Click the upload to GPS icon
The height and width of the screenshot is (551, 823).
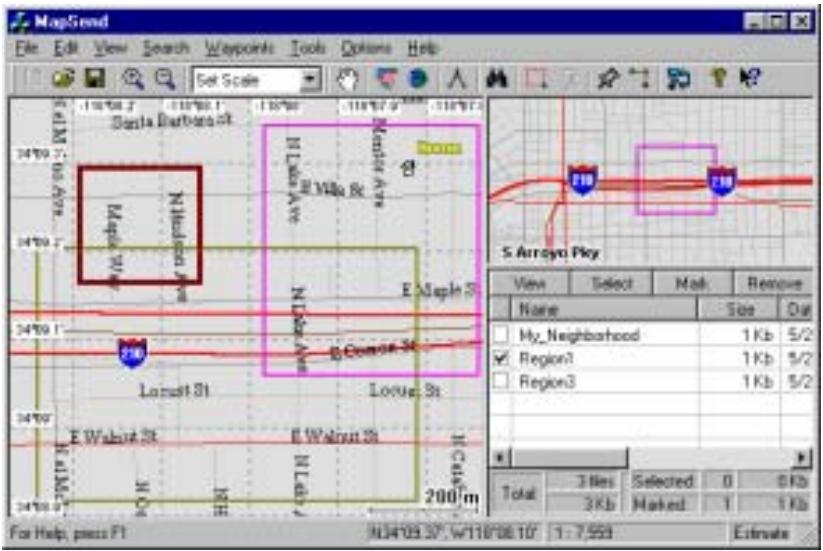679,79
